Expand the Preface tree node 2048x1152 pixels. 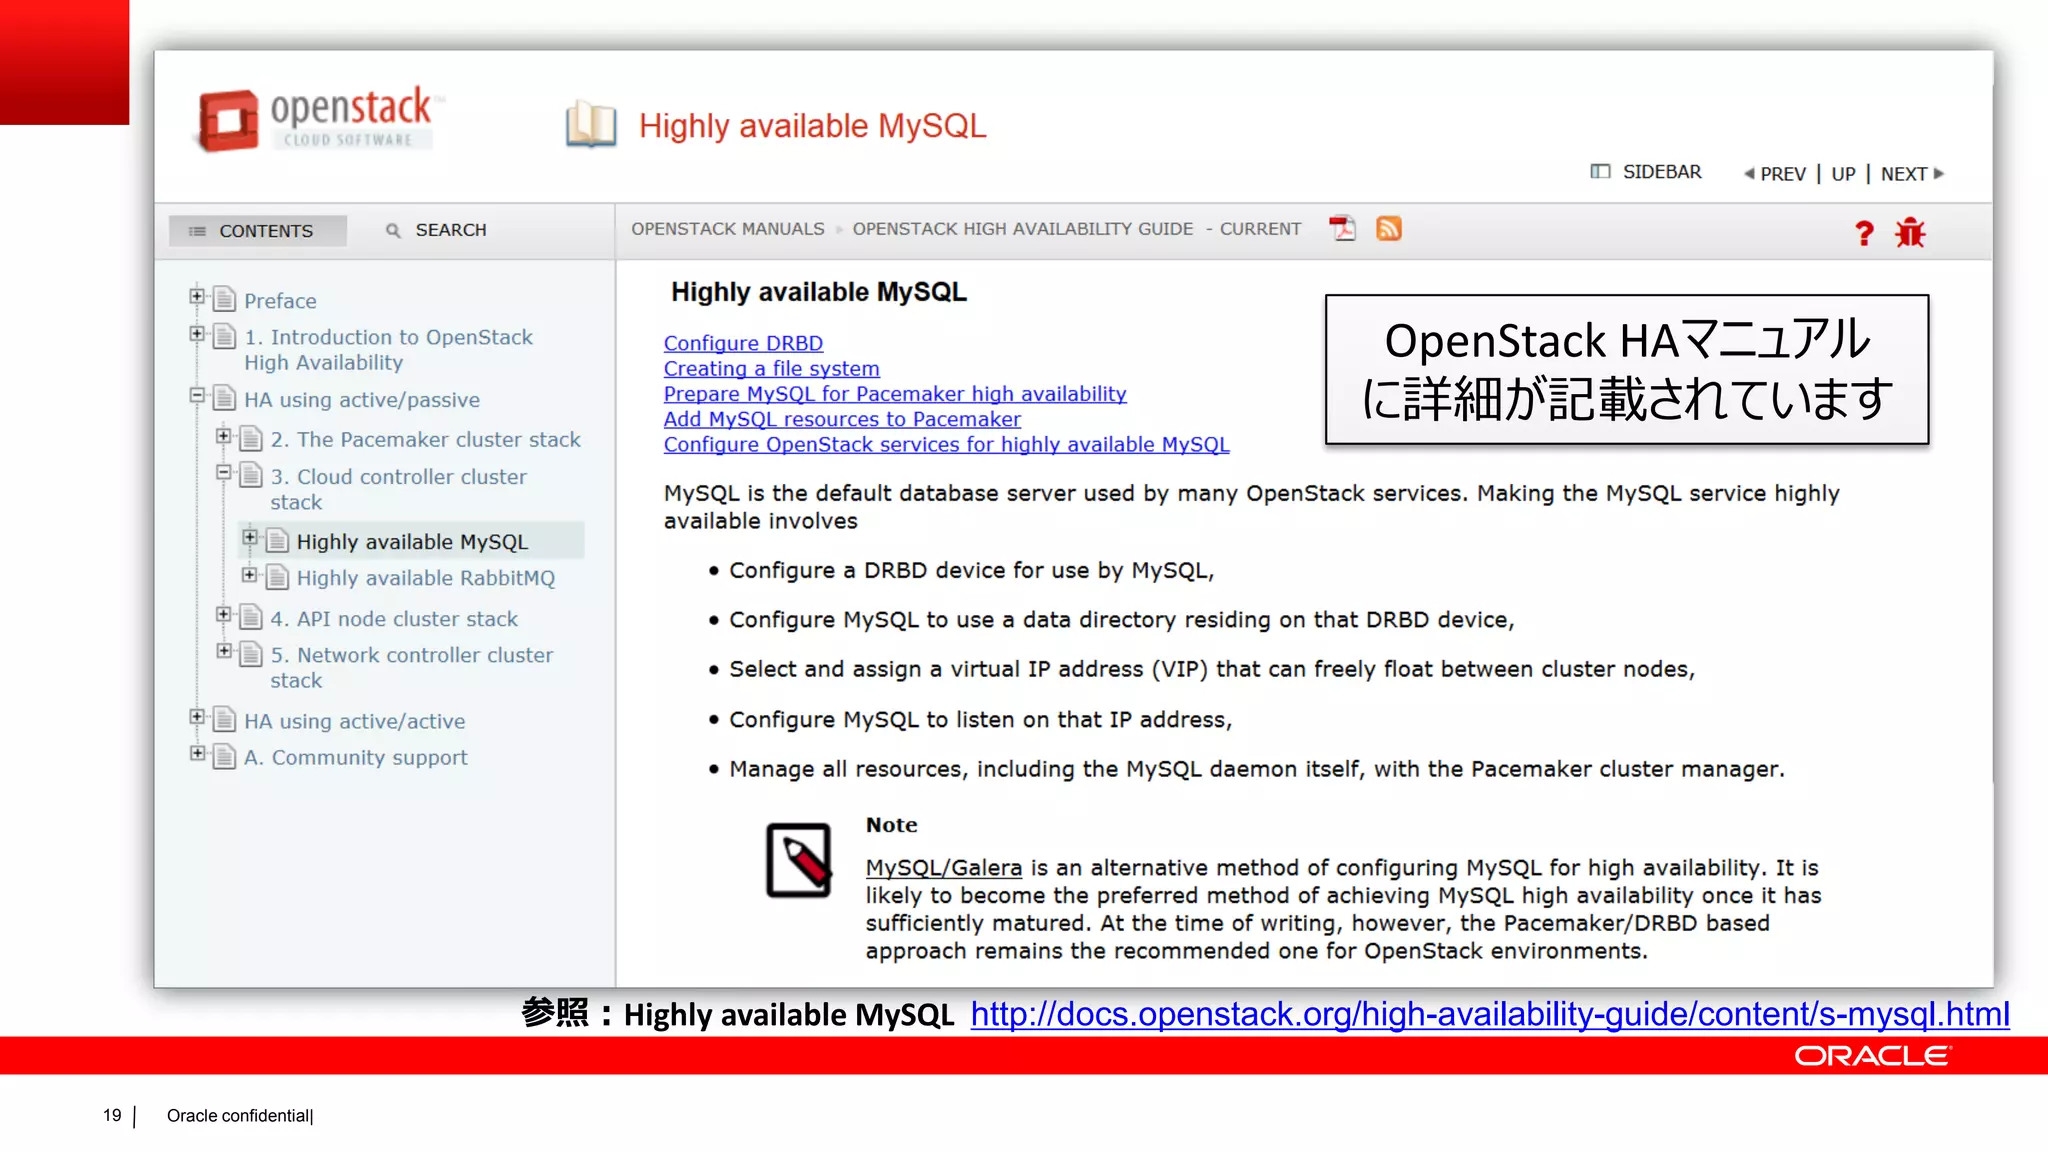(197, 296)
